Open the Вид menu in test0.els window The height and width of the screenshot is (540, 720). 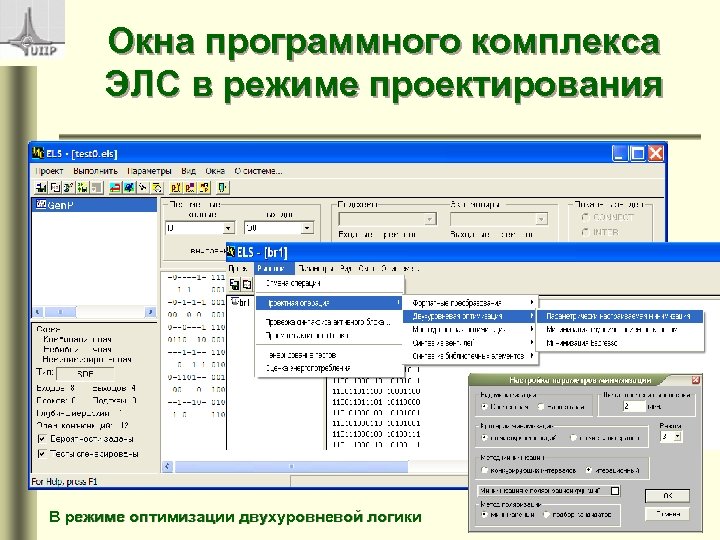(188, 171)
